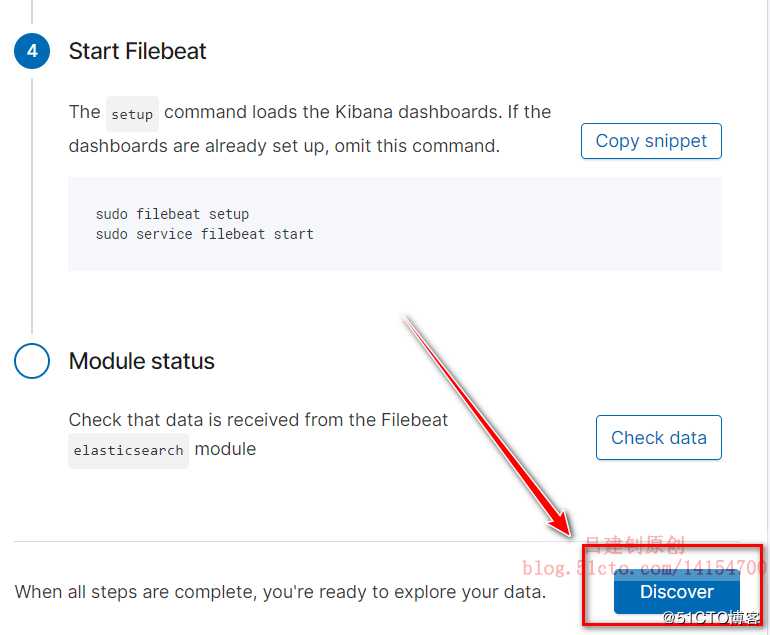This screenshot has height=635, width=770.
Task: Click the 'sudo filebeat setup' command line
Action: point(172,214)
